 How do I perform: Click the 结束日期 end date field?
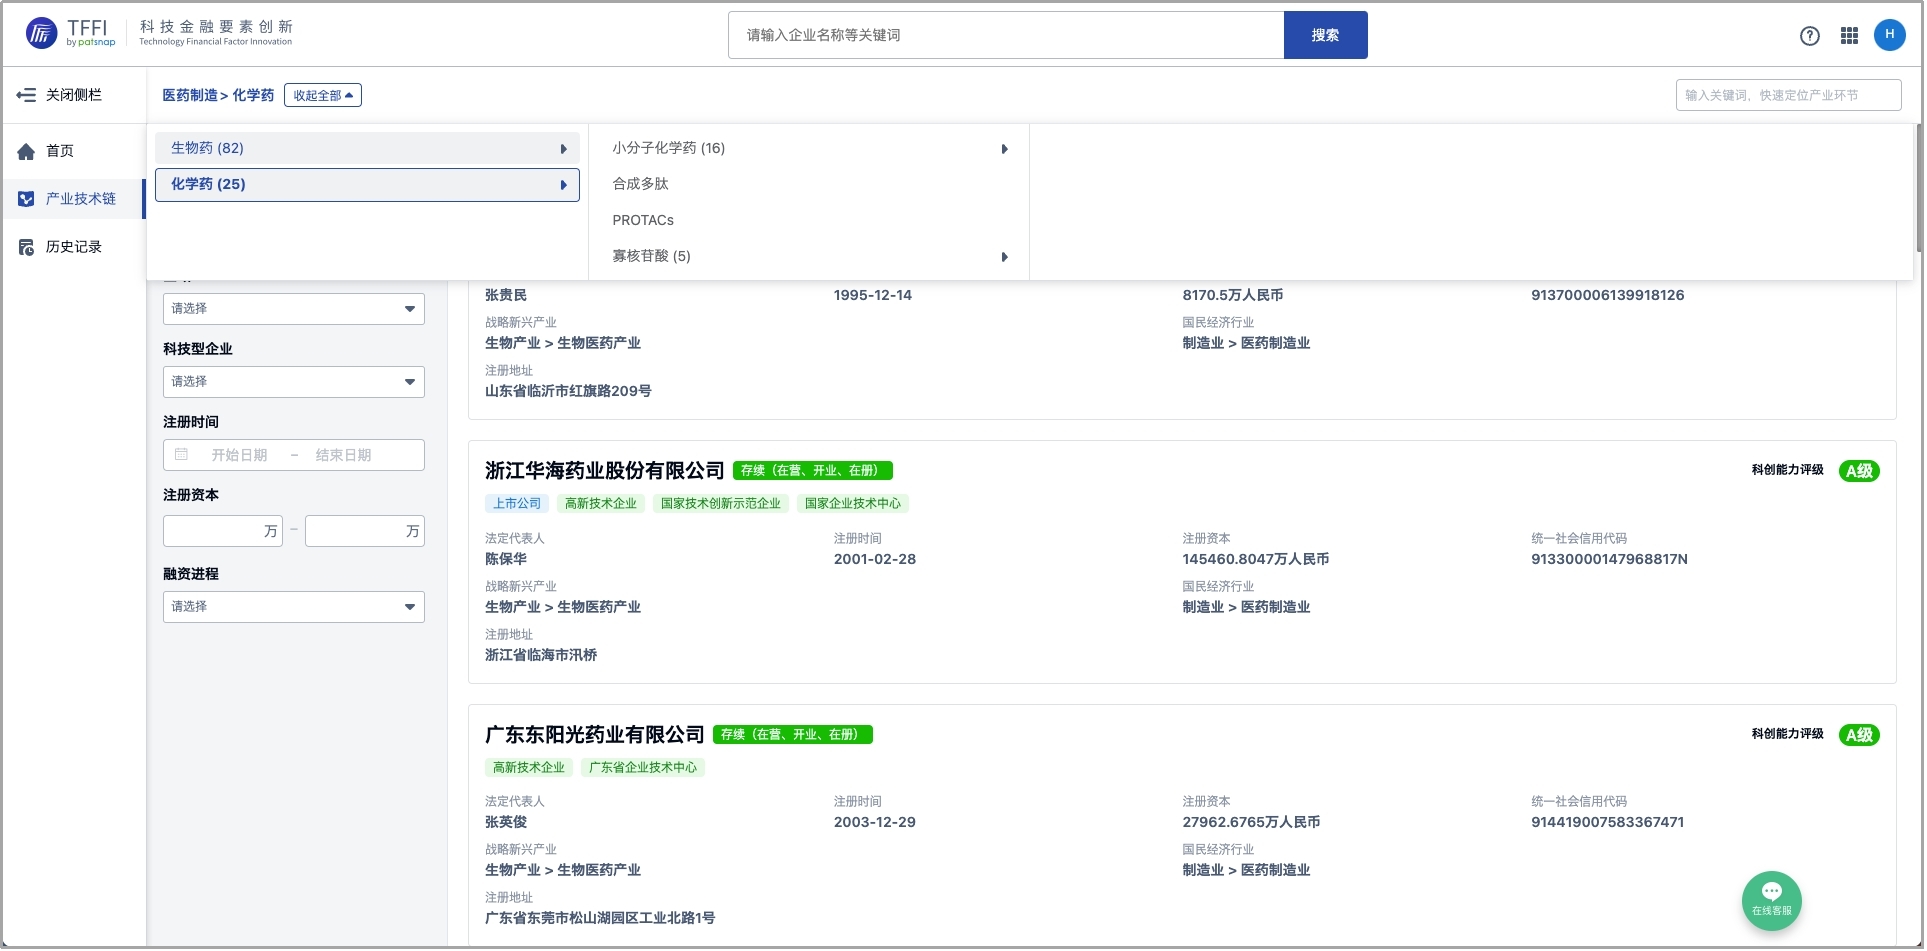point(344,455)
